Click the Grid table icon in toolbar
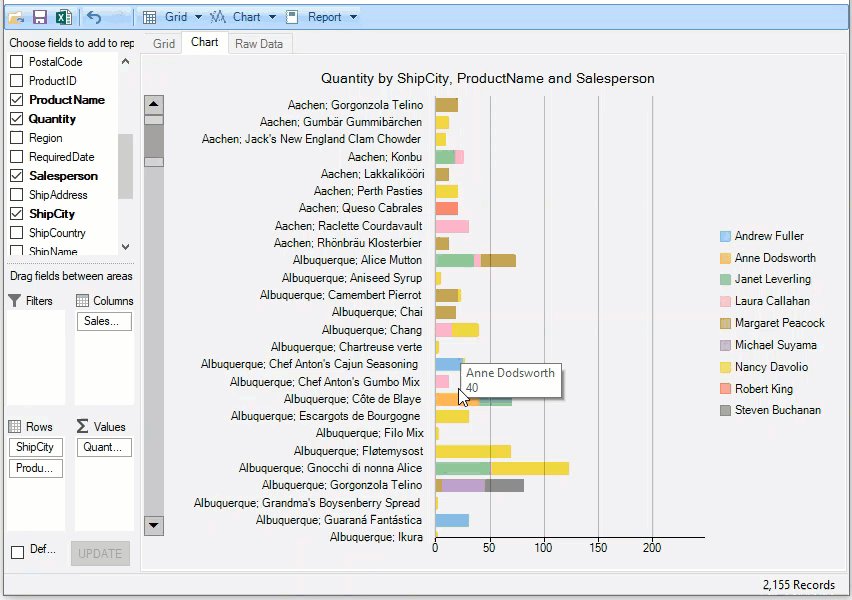Screen dimensions: 852x600 [149, 17]
